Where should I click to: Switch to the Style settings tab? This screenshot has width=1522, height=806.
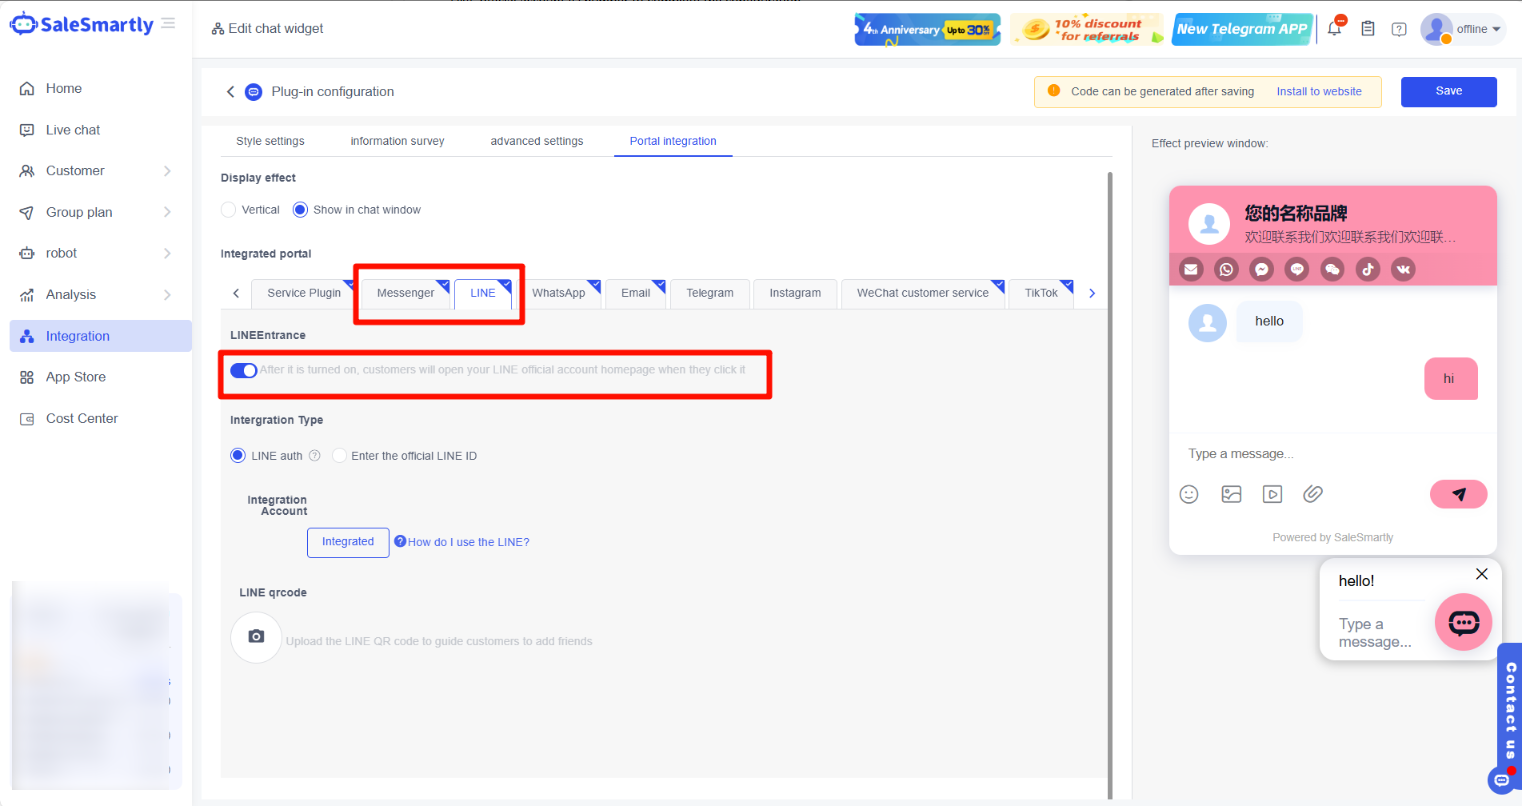[x=270, y=141]
